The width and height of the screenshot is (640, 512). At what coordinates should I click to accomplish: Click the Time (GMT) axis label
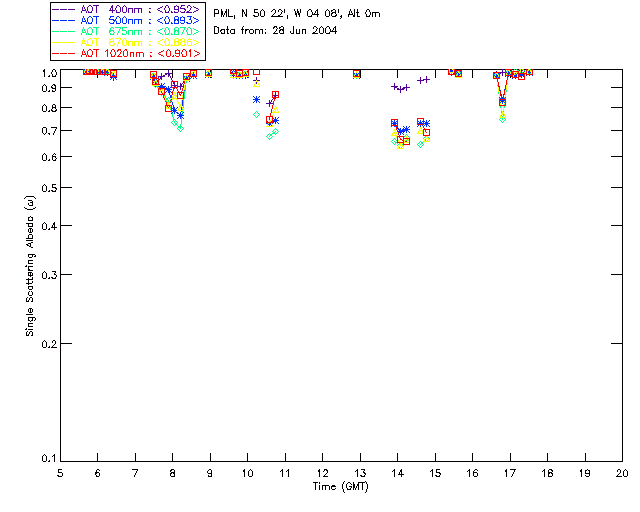[340, 487]
